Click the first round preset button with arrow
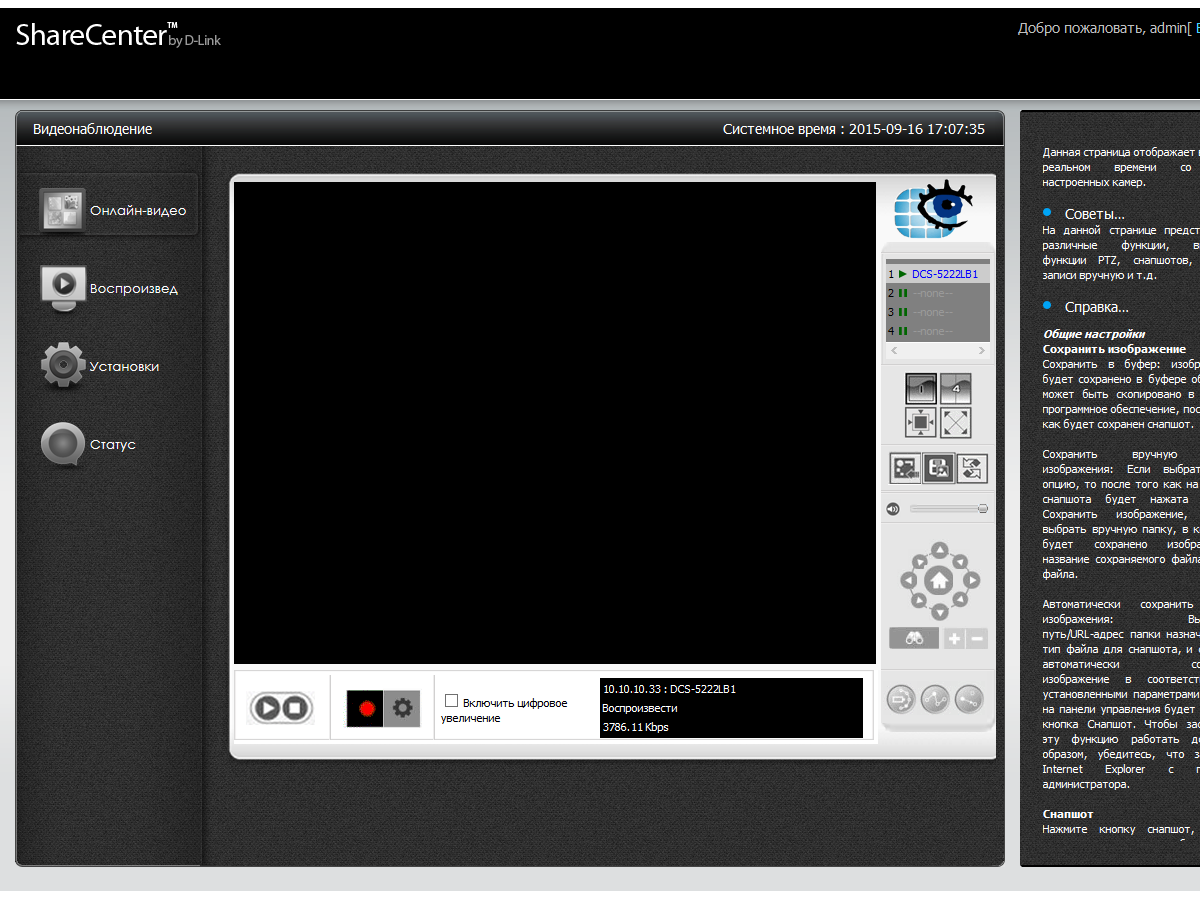 (901, 698)
